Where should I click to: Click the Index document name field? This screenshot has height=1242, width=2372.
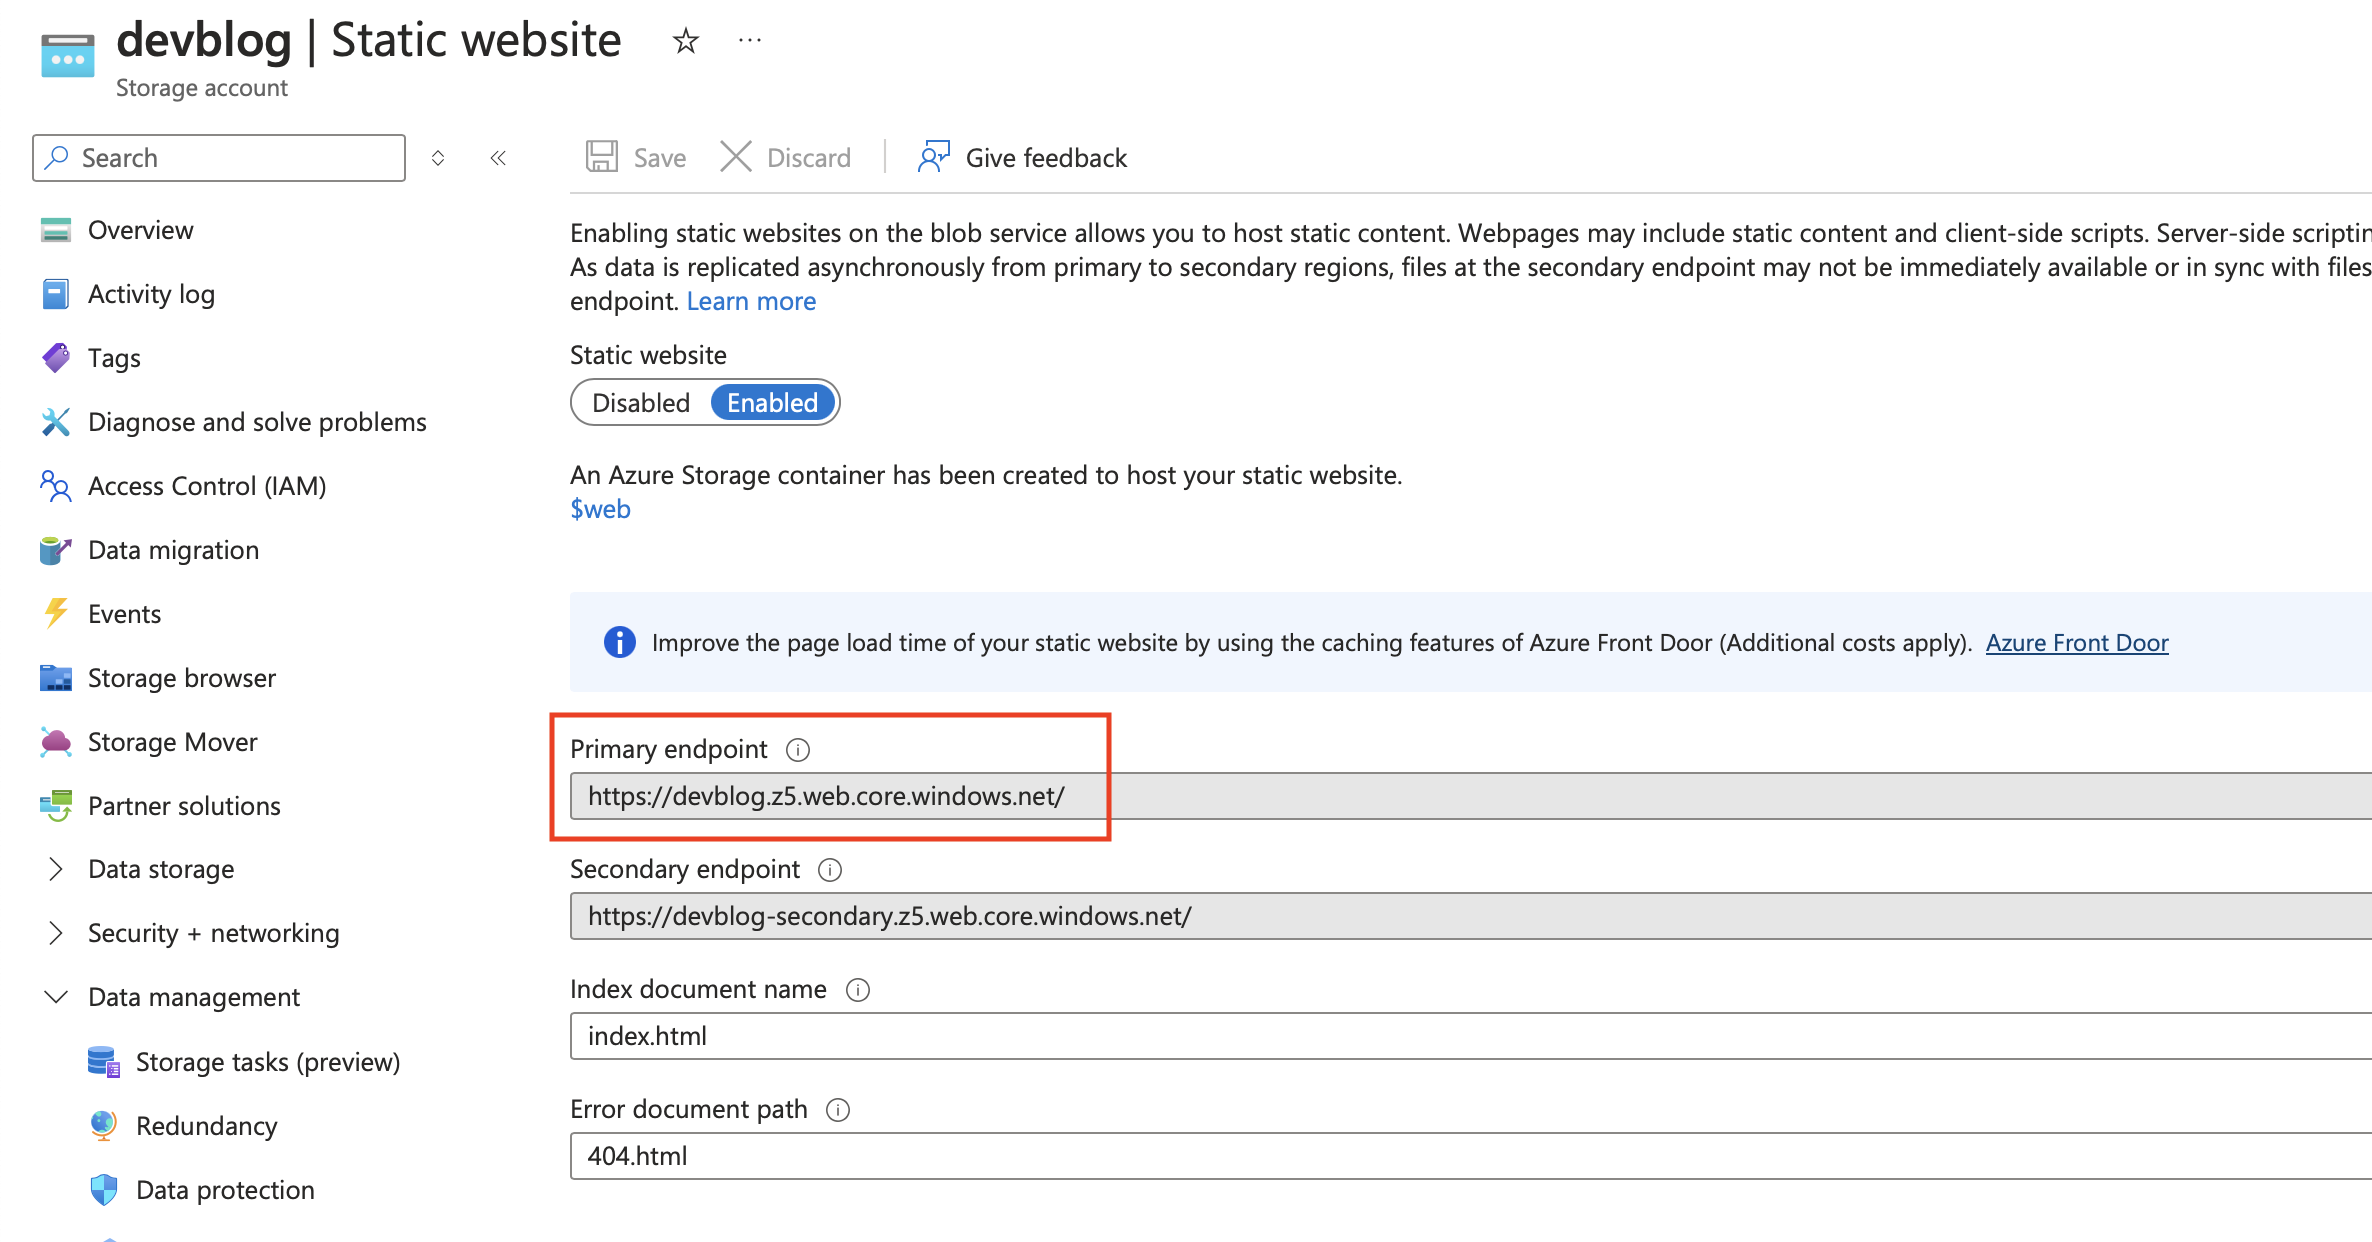pos(1400,1036)
